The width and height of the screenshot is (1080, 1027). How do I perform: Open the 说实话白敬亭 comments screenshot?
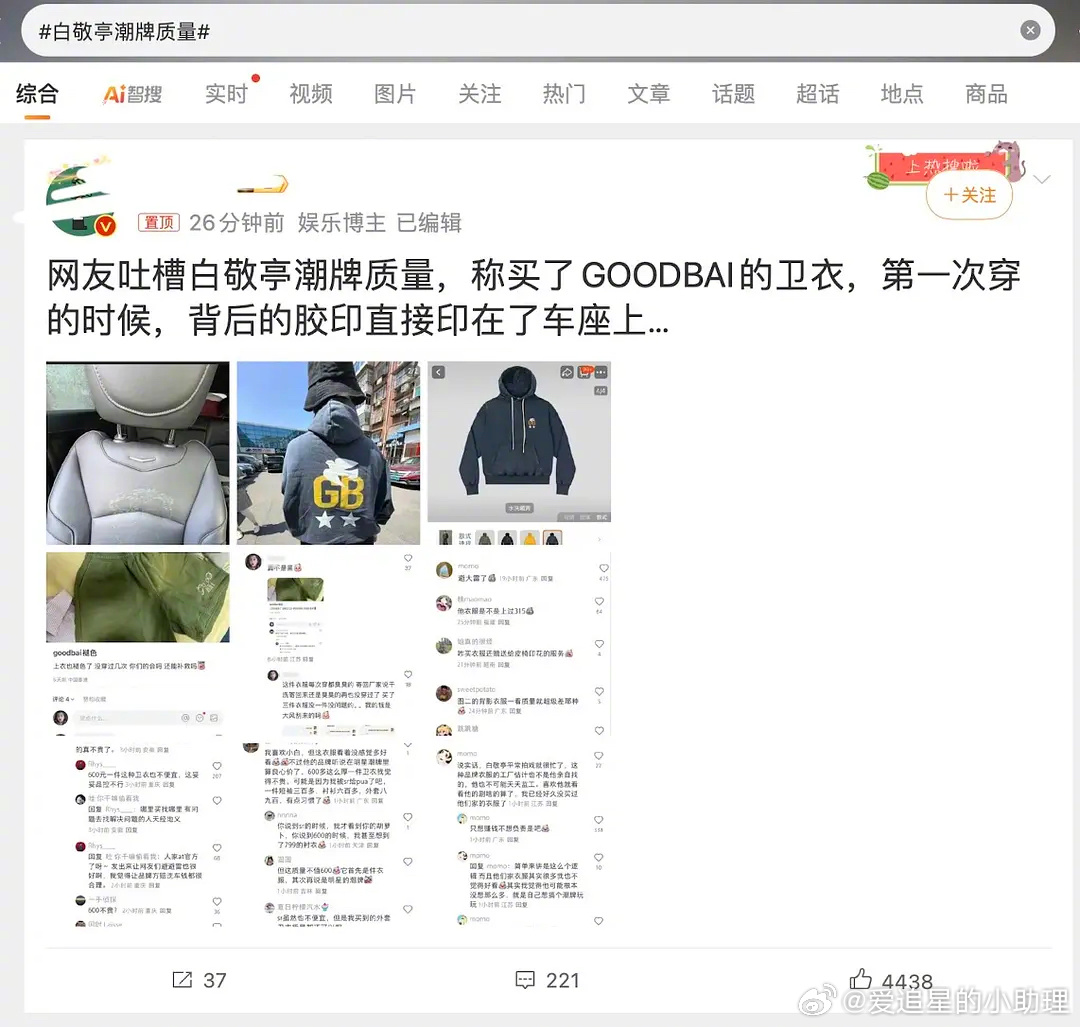pos(519,834)
